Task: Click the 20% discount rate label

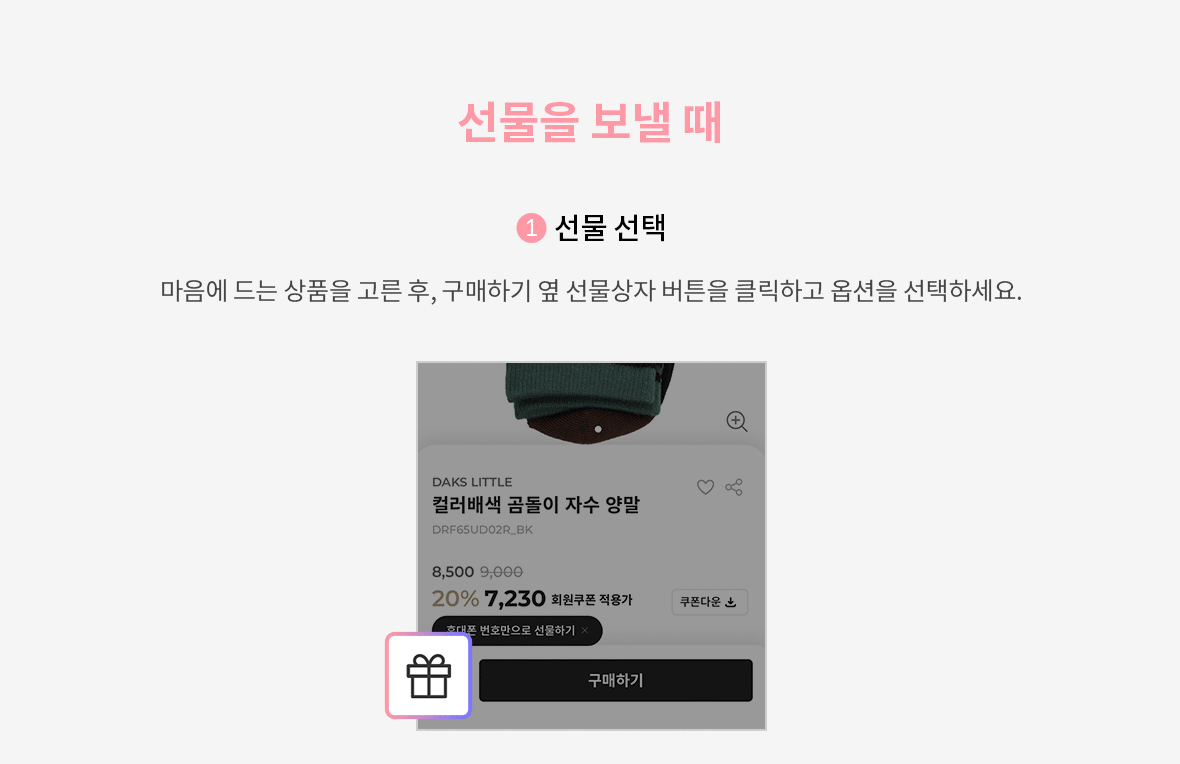Action: [x=455, y=599]
